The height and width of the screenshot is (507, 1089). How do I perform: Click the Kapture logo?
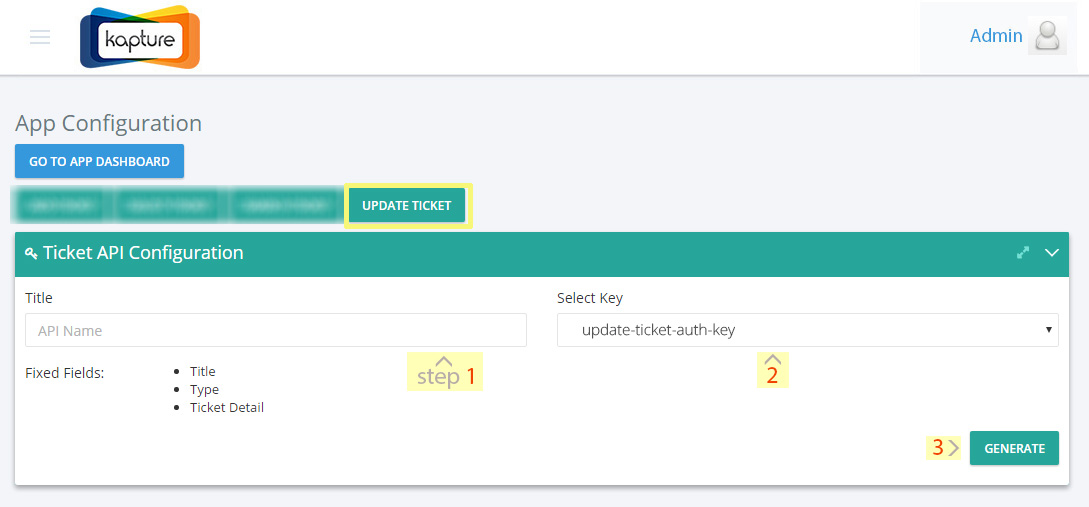tap(140, 38)
